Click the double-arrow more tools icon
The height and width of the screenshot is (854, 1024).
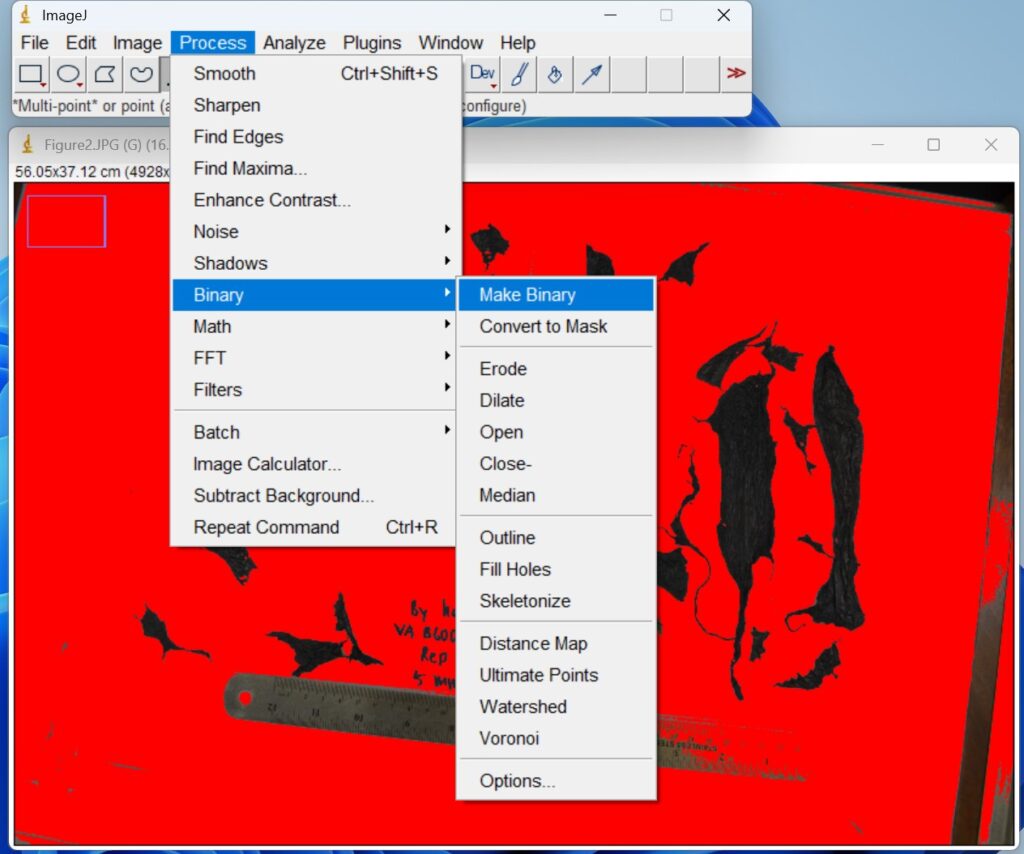pyautogui.click(x=736, y=74)
